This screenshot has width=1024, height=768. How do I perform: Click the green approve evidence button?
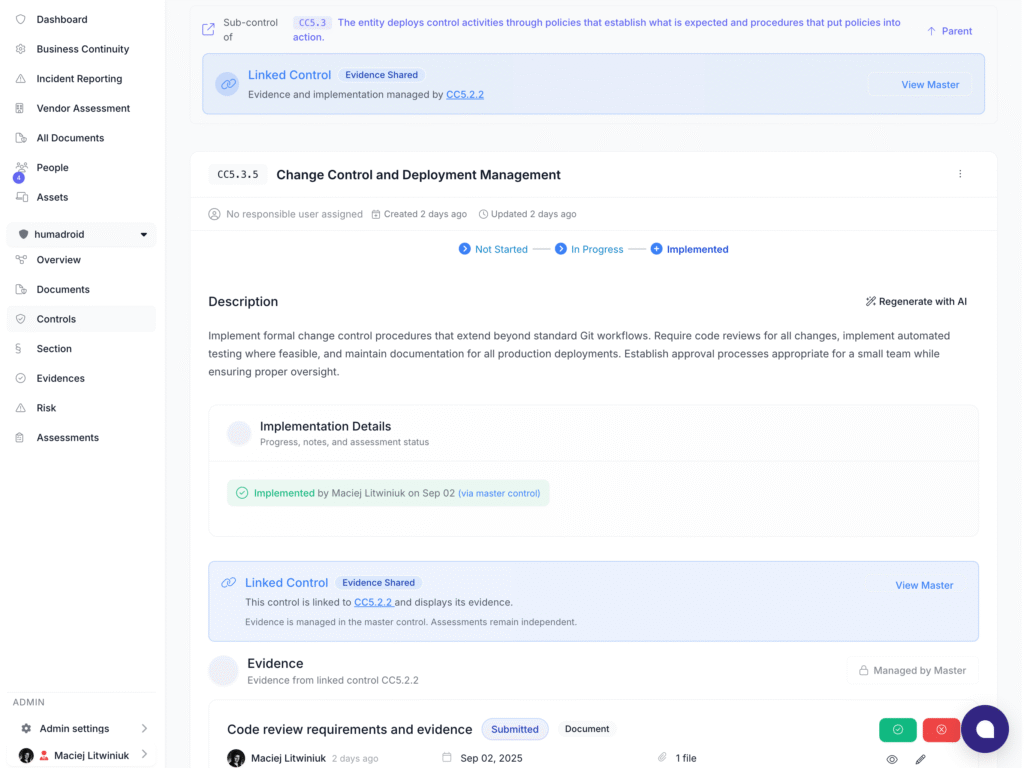tap(897, 730)
